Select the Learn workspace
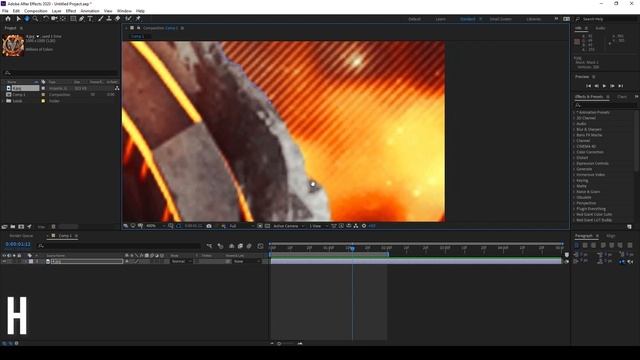This screenshot has height=360, width=640. [x=440, y=19]
